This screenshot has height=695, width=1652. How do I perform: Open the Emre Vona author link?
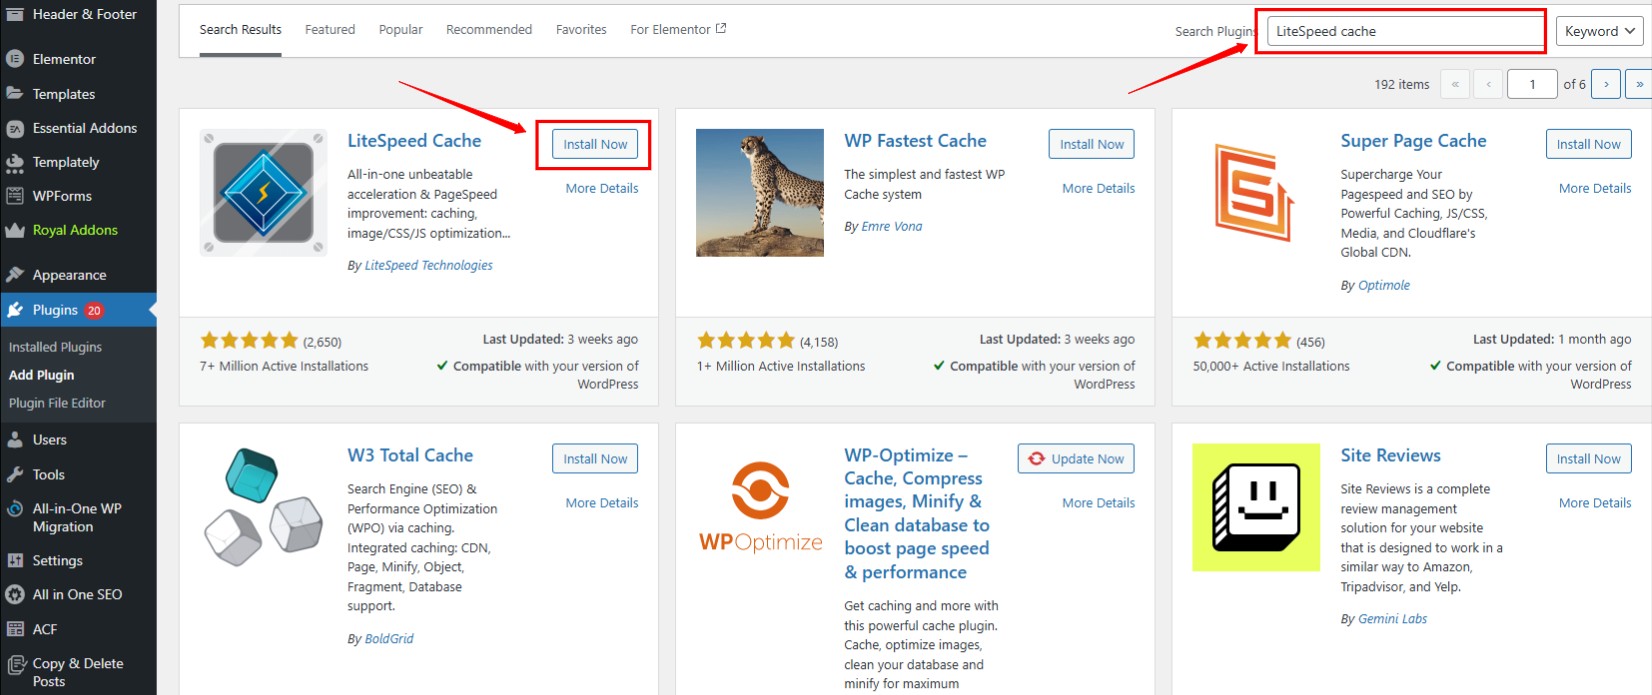(892, 227)
